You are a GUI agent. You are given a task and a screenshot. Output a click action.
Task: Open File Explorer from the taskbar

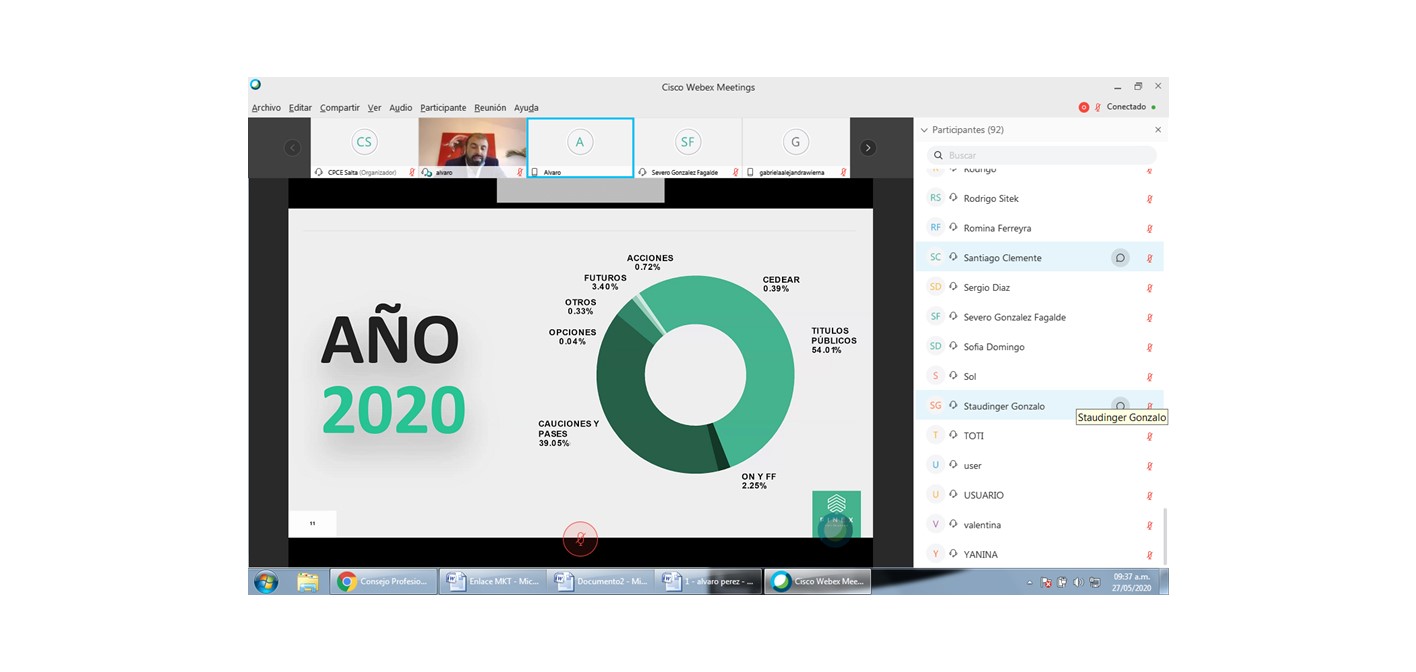[308, 582]
